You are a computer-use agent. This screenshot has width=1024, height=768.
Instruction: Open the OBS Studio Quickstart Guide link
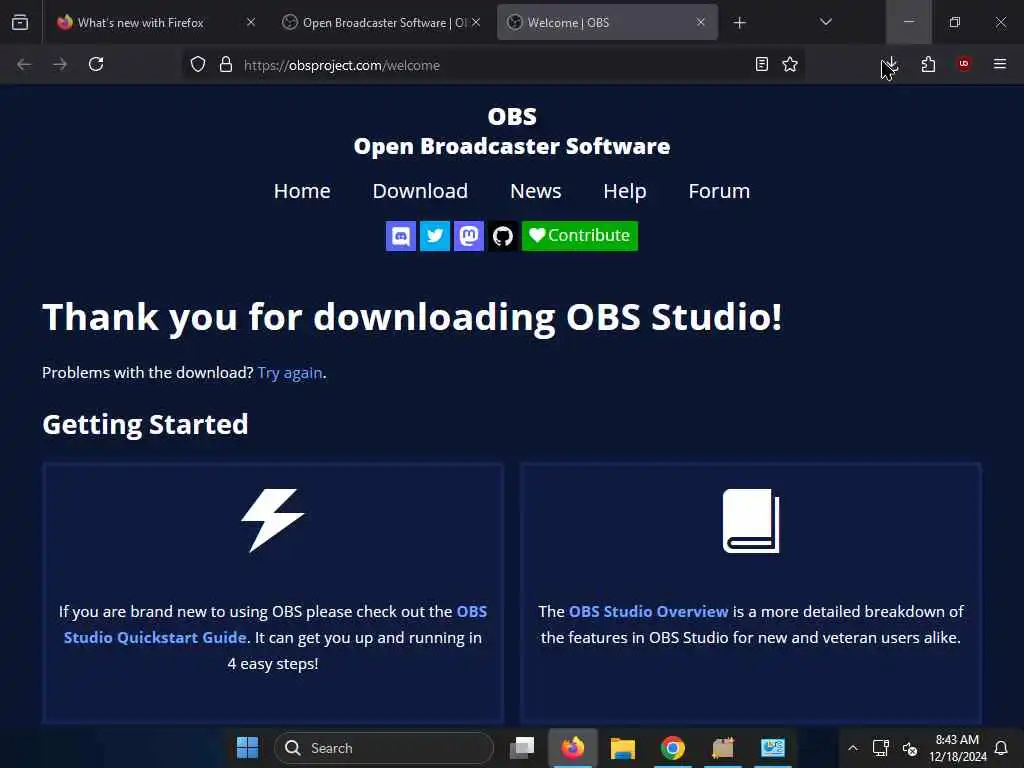pyautogui.click(x=275, y=624)
